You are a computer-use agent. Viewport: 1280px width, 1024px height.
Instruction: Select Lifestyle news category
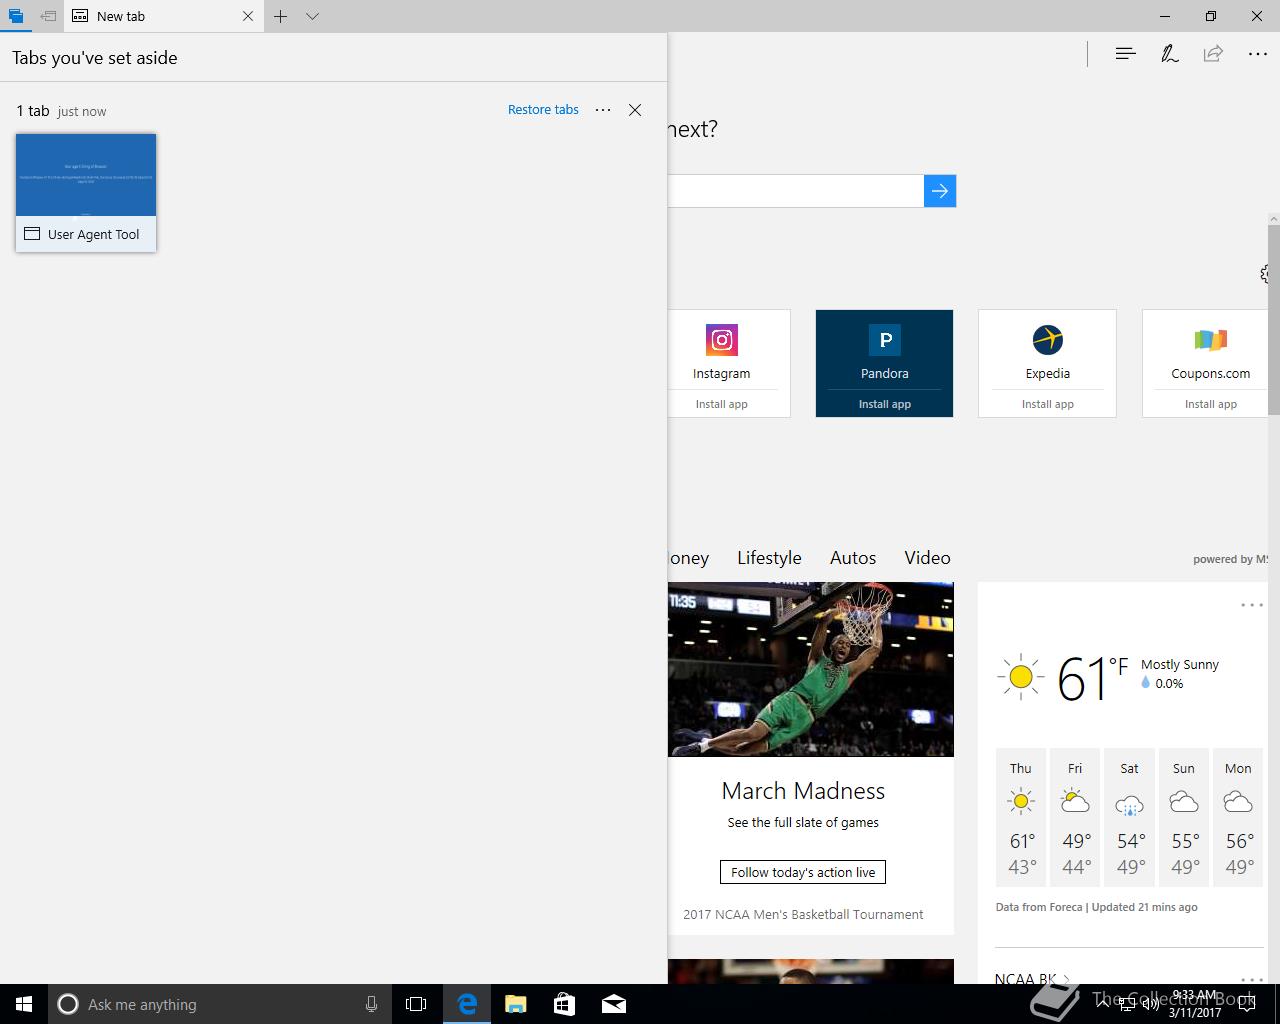click(x=769, y=558)
